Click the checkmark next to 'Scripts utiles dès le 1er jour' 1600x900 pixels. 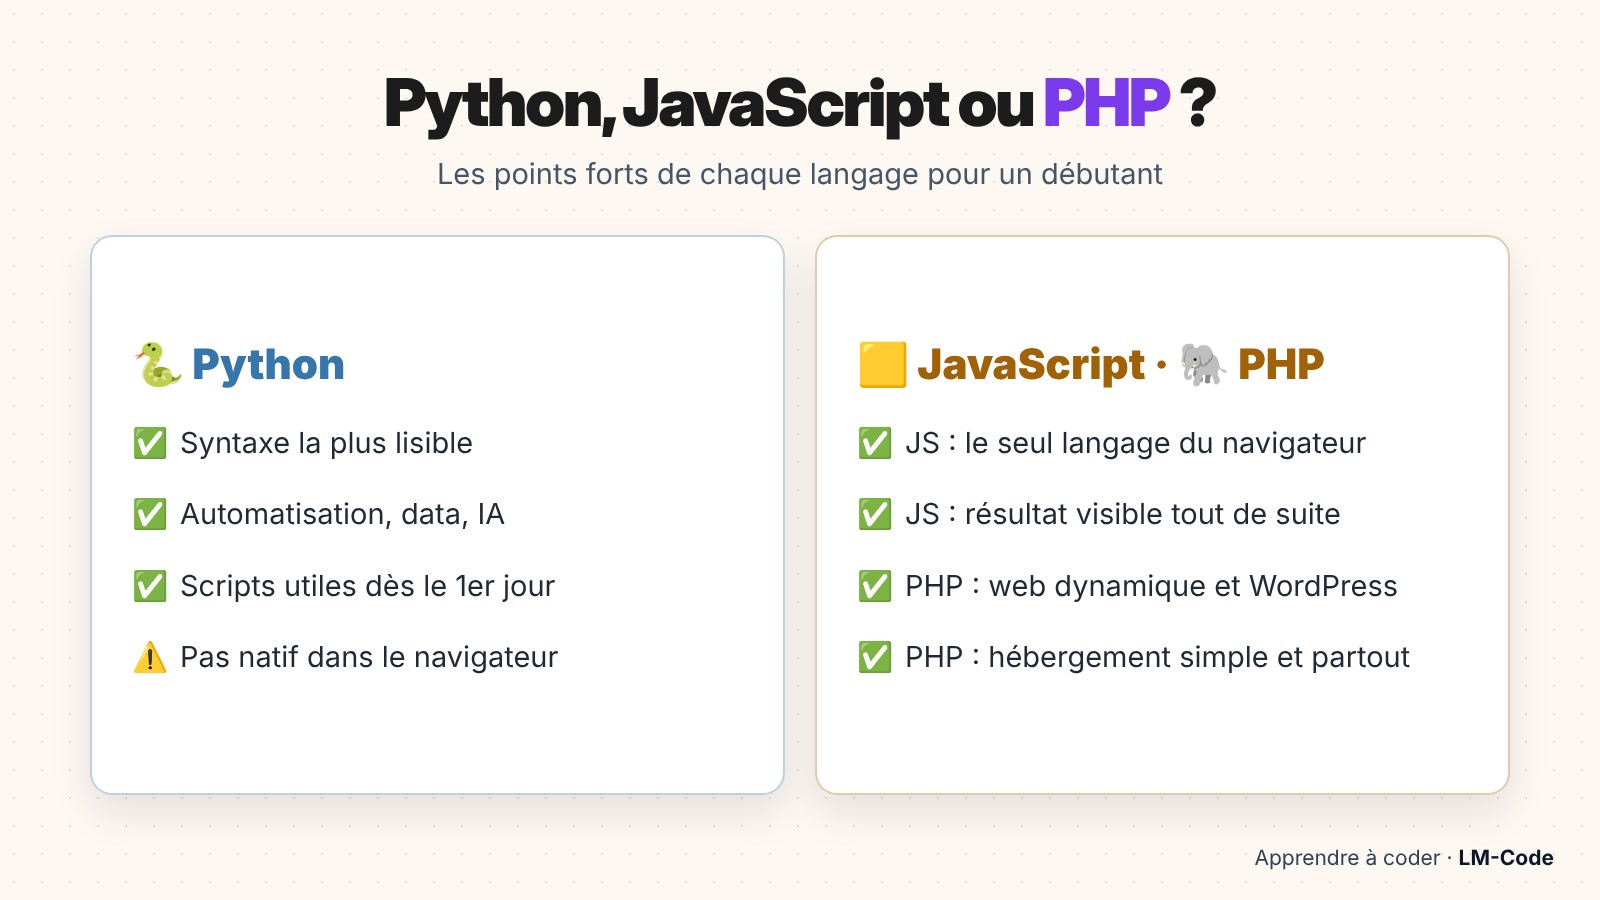tap(150, 586)
